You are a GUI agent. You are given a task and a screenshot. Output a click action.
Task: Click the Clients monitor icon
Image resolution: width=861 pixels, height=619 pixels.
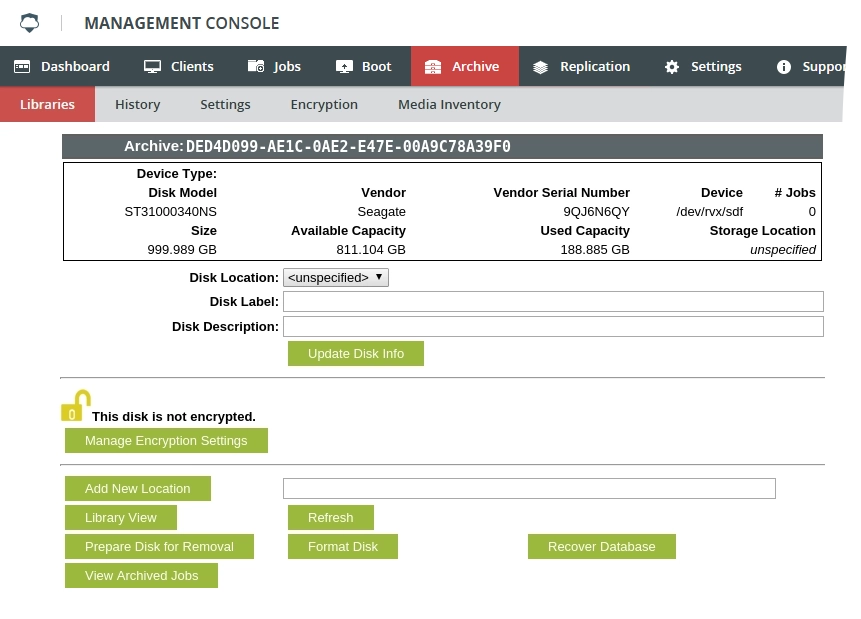coord(152,67)
